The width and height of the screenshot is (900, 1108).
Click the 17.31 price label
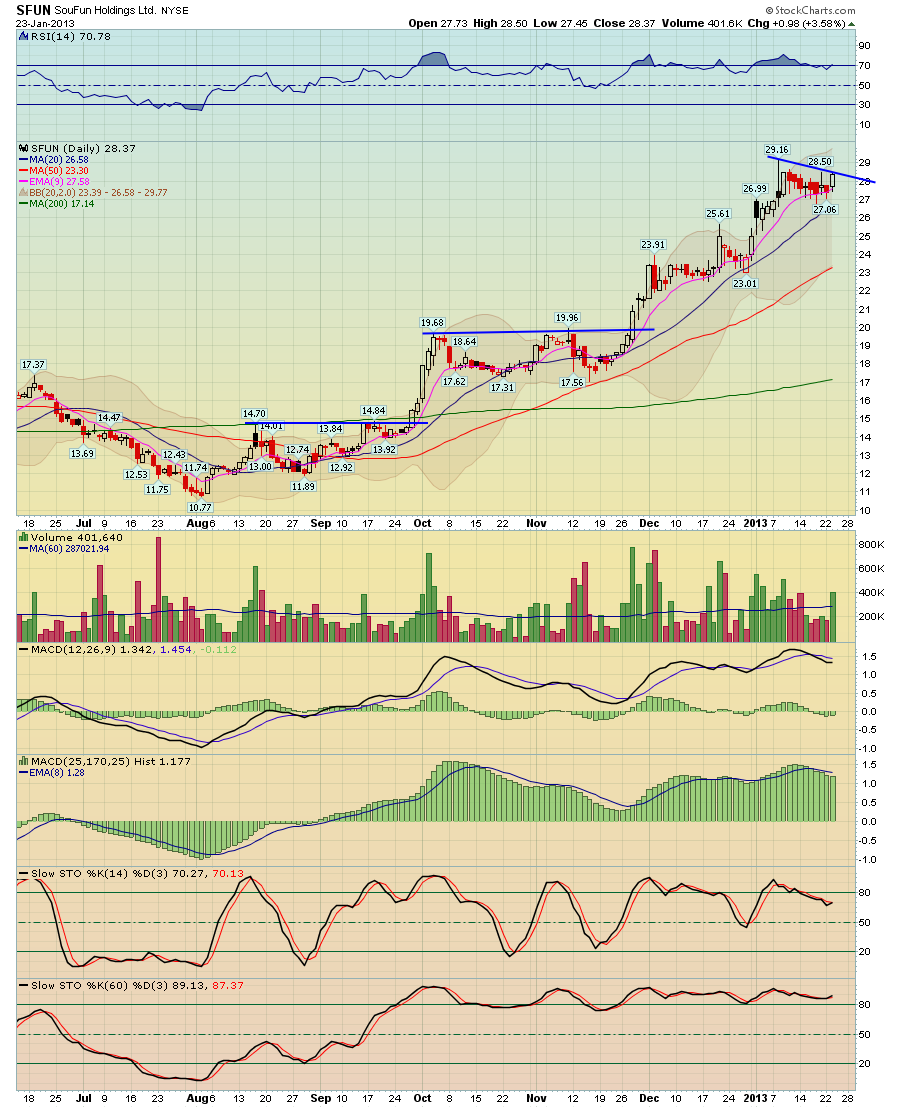(x=503, y=387)
